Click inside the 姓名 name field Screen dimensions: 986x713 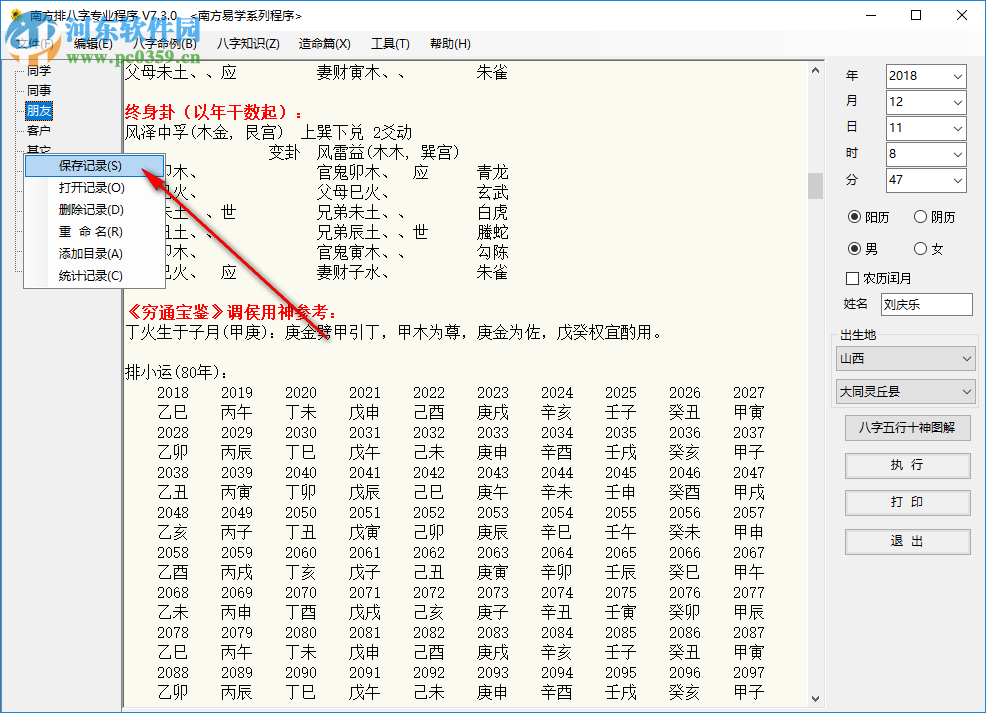[x=926, y=303]
